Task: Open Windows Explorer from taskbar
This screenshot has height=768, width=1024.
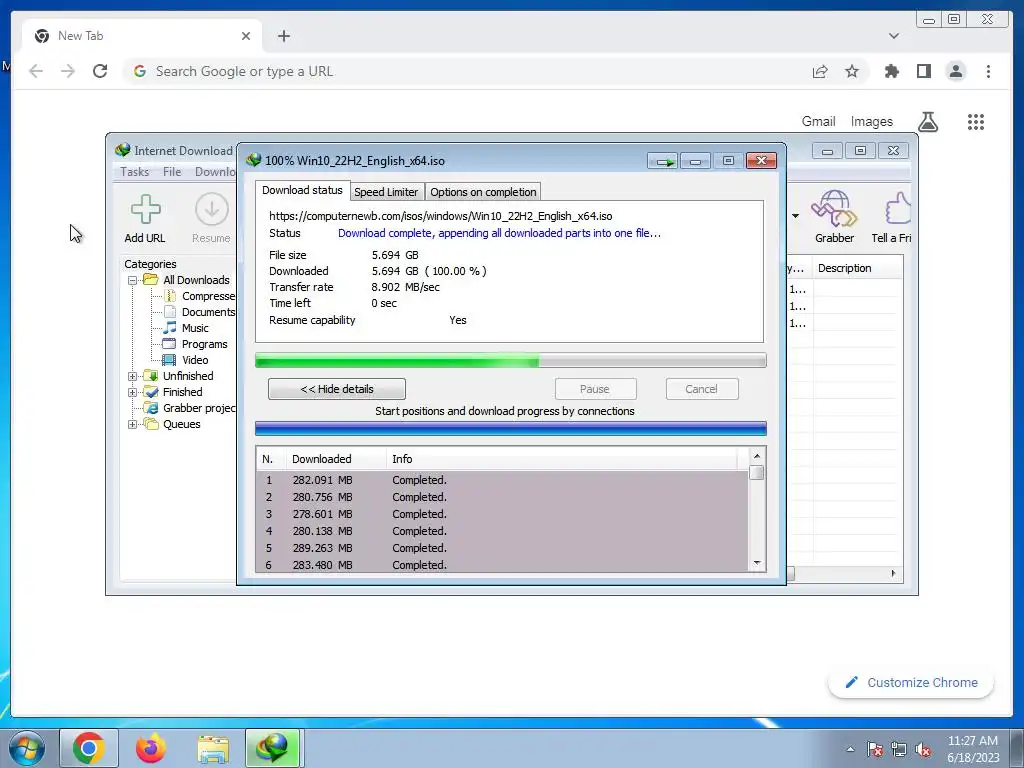Action: pyautogui.click(x=213, y=748)
